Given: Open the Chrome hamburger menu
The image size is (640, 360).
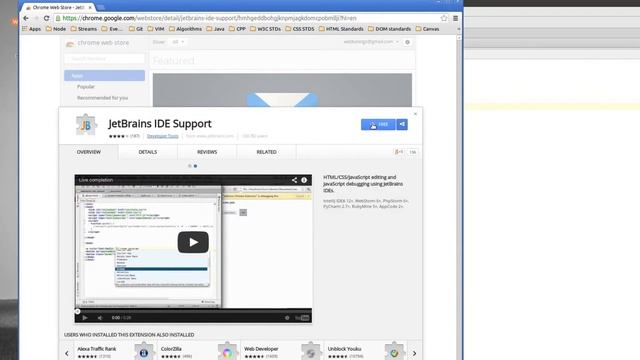Looking at the screenshot, I should 456,18.
